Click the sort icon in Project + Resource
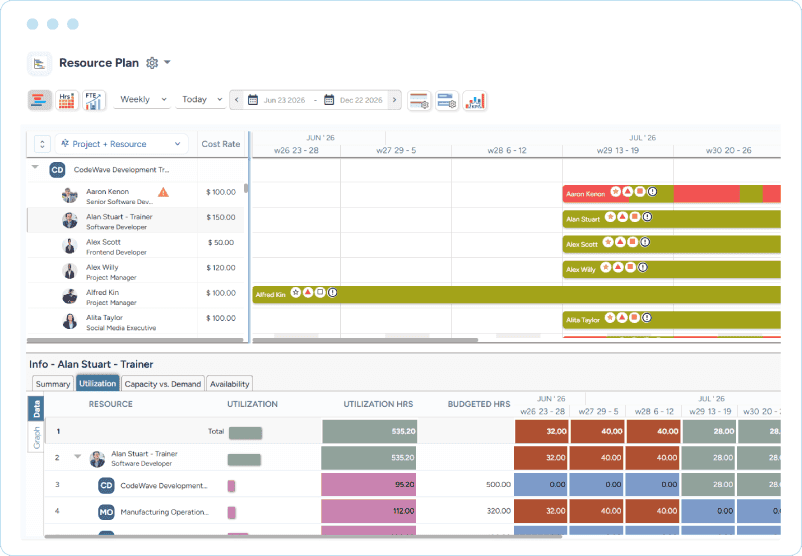This screenshot has width=802, height=556. 65,144
